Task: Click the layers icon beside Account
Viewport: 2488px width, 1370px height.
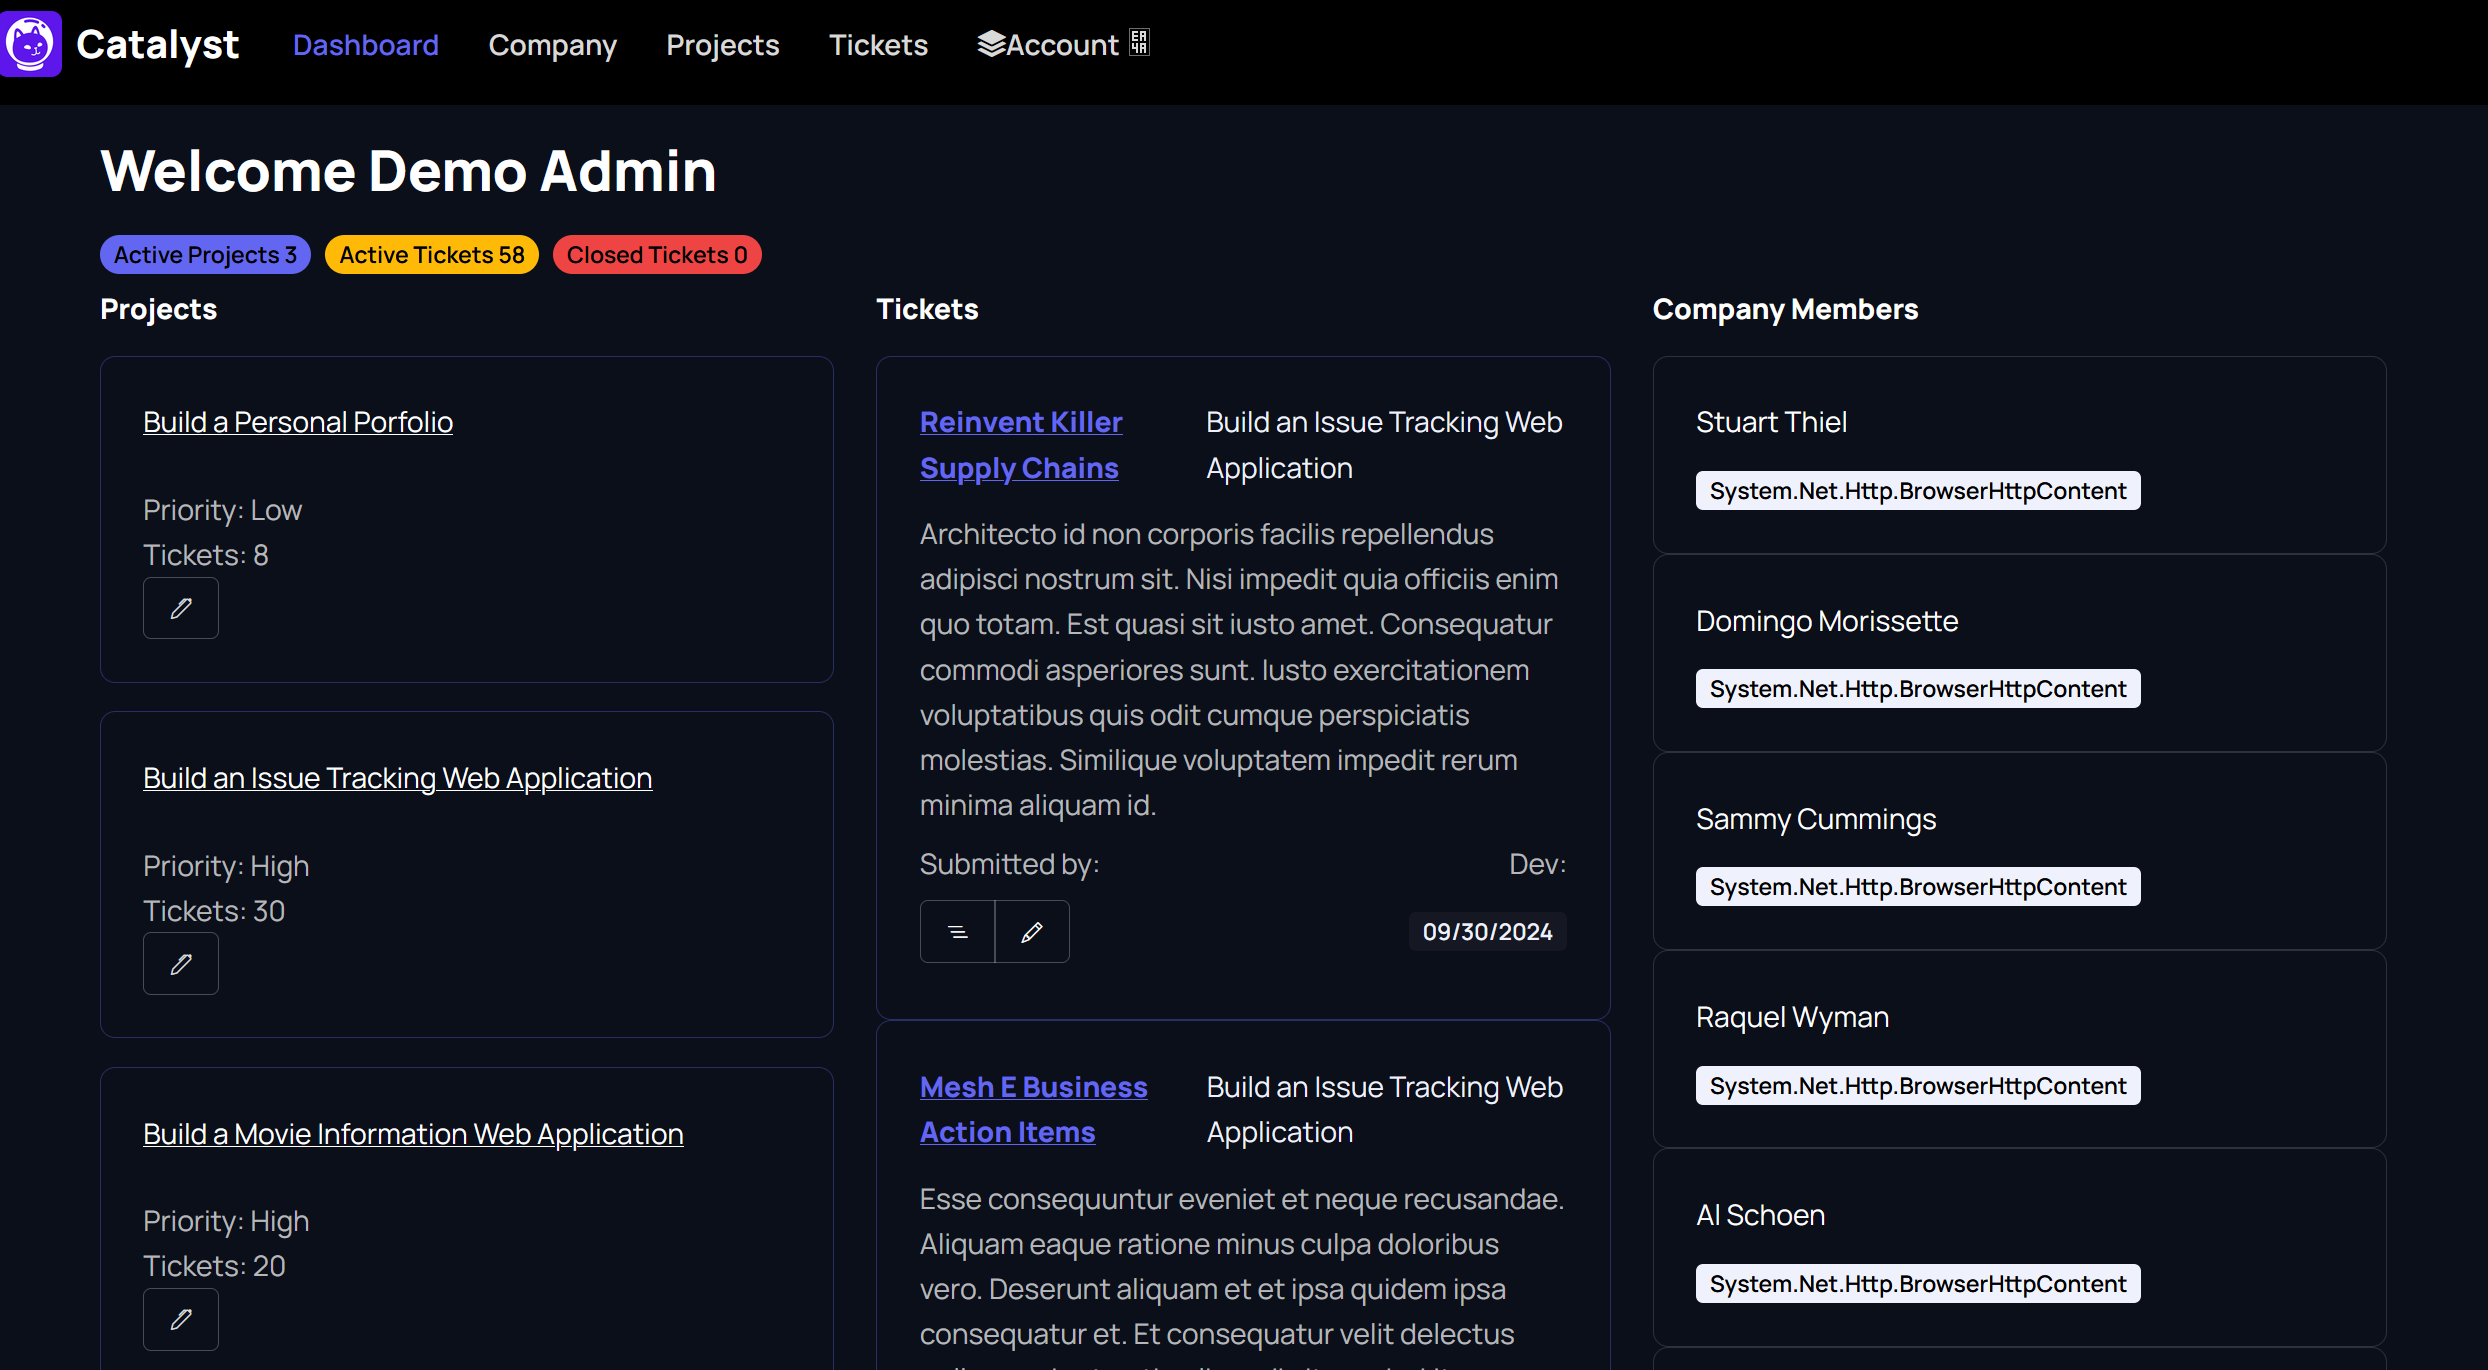Action: point(991,43)
